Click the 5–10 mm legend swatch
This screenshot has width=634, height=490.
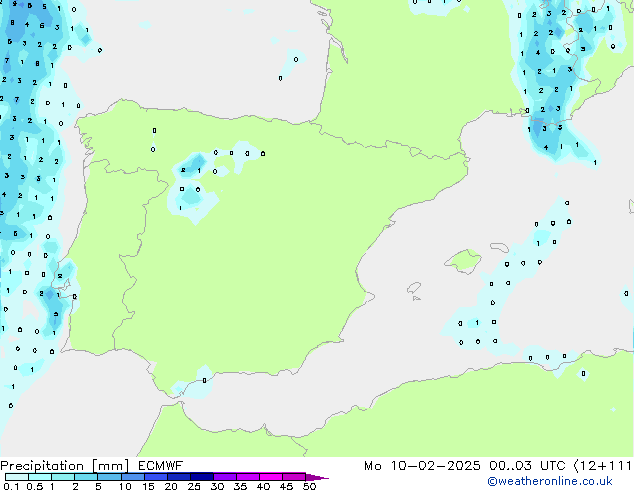coord(109,477)
